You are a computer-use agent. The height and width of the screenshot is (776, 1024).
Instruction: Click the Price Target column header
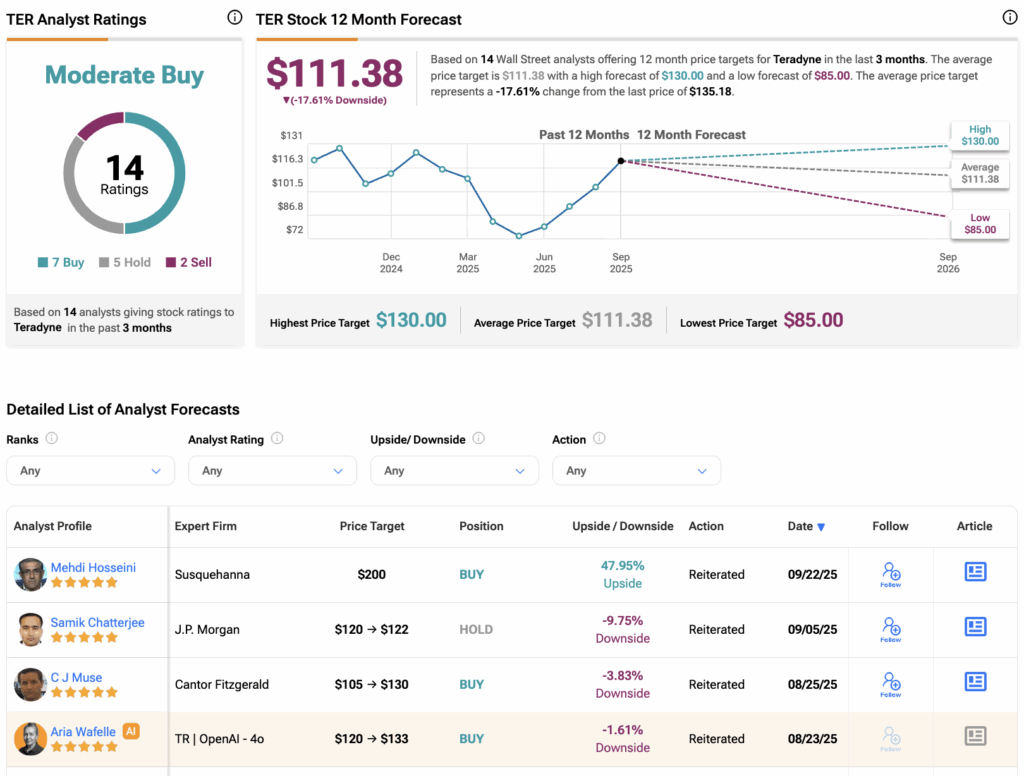click(x=372, y=526)
